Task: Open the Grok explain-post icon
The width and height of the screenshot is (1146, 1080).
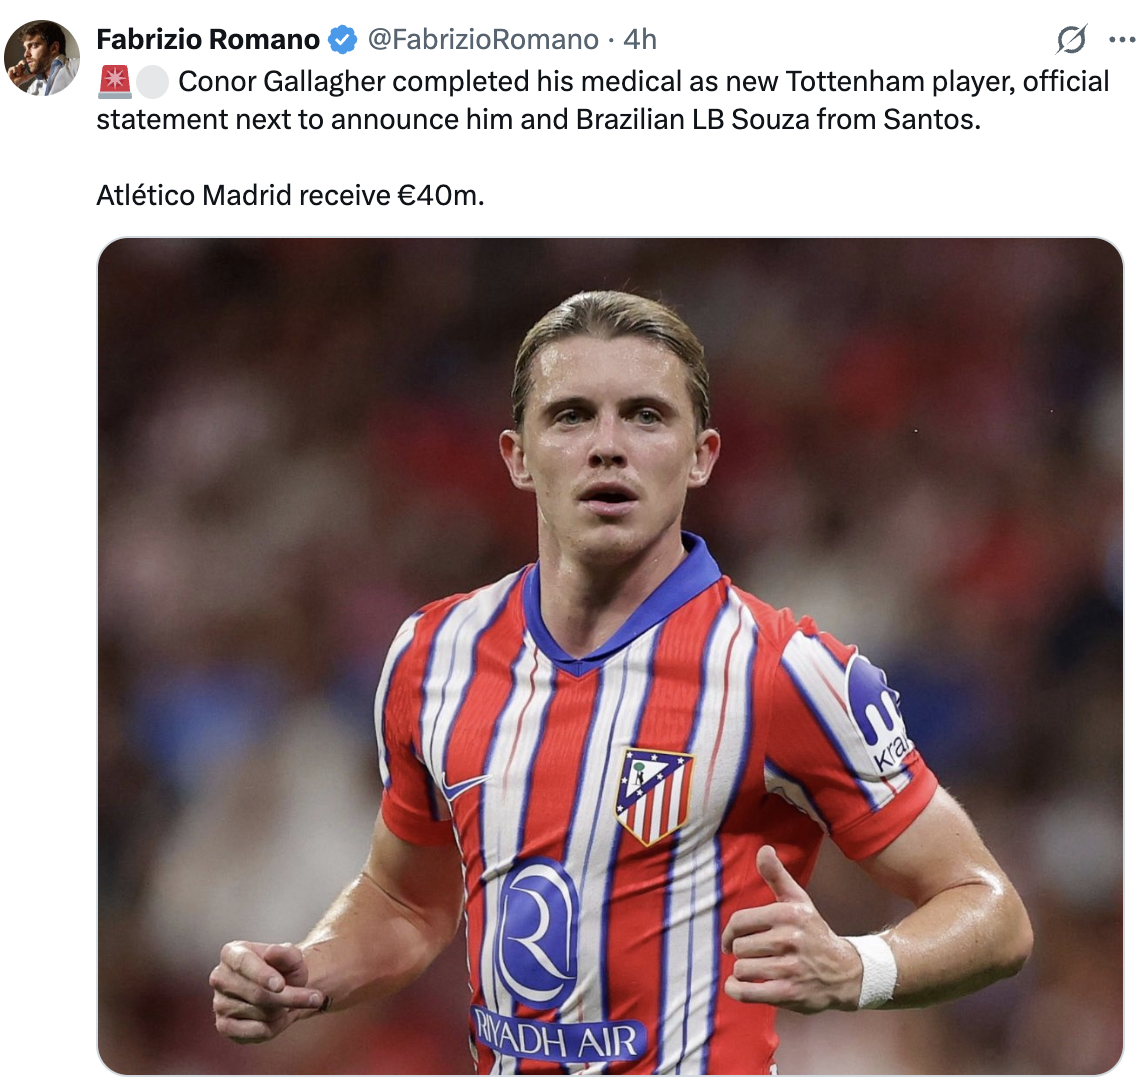Action: click(x=1071, y=39)
